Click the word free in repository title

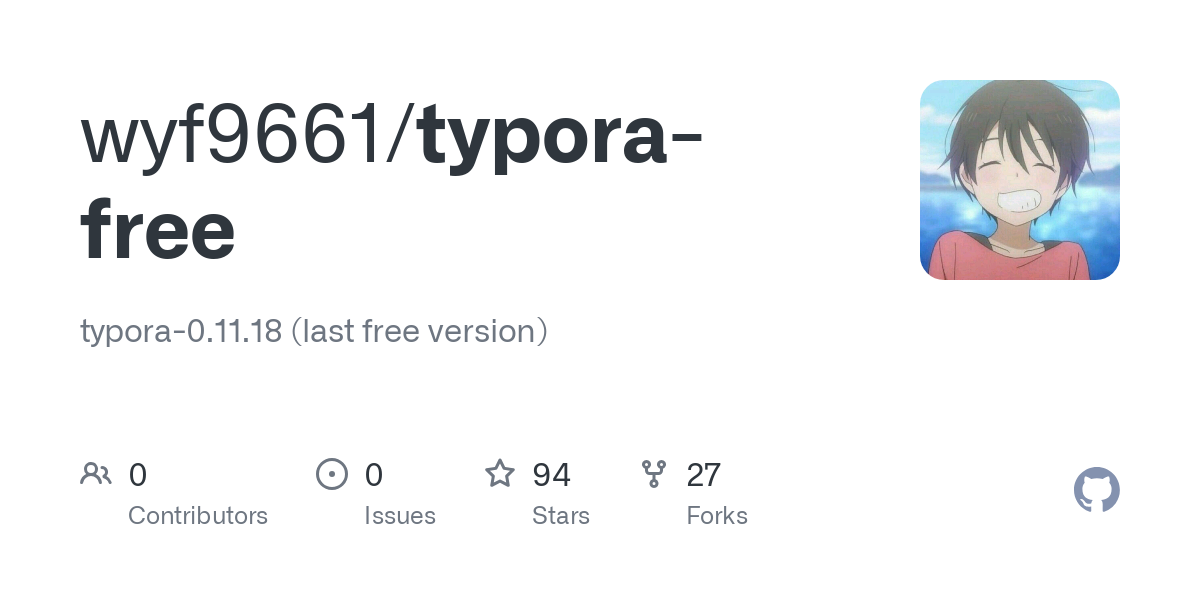(x=158, y=231)
